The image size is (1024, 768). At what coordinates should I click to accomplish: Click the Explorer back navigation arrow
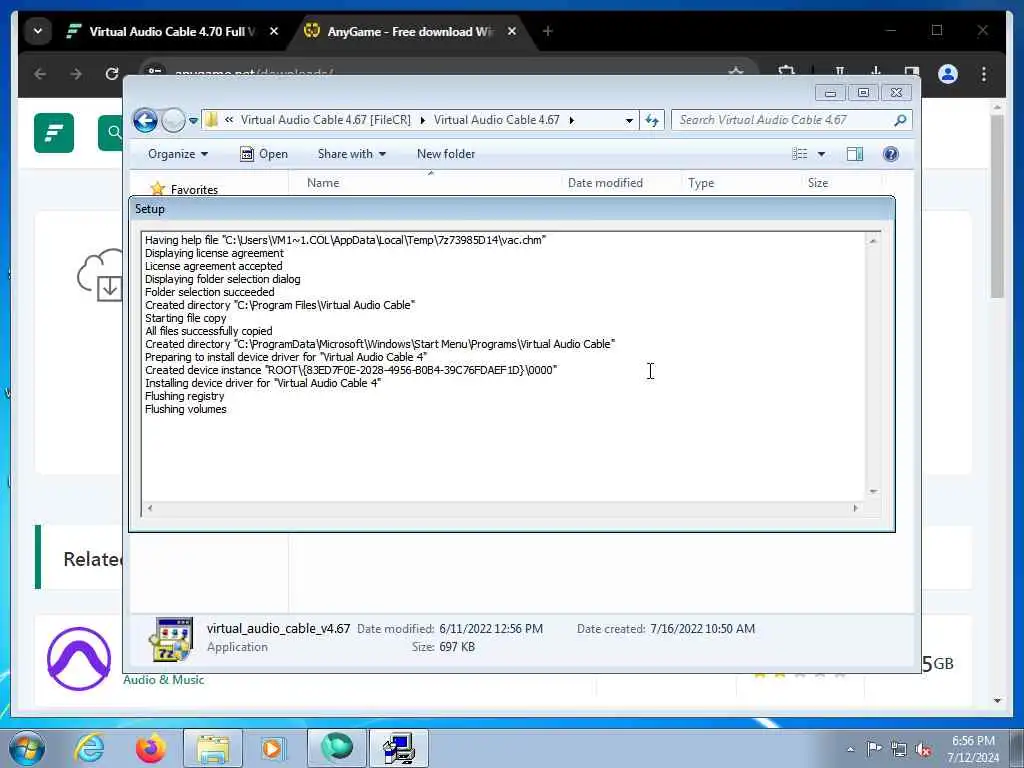pos(145,120)
